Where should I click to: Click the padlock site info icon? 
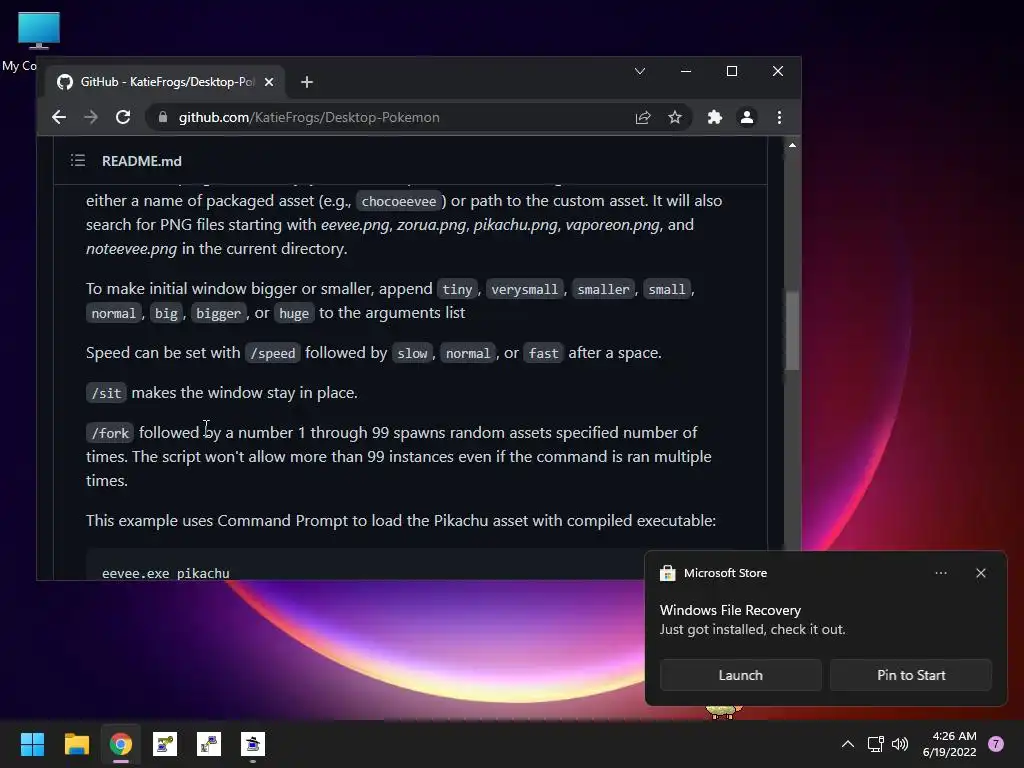point(163,118)
